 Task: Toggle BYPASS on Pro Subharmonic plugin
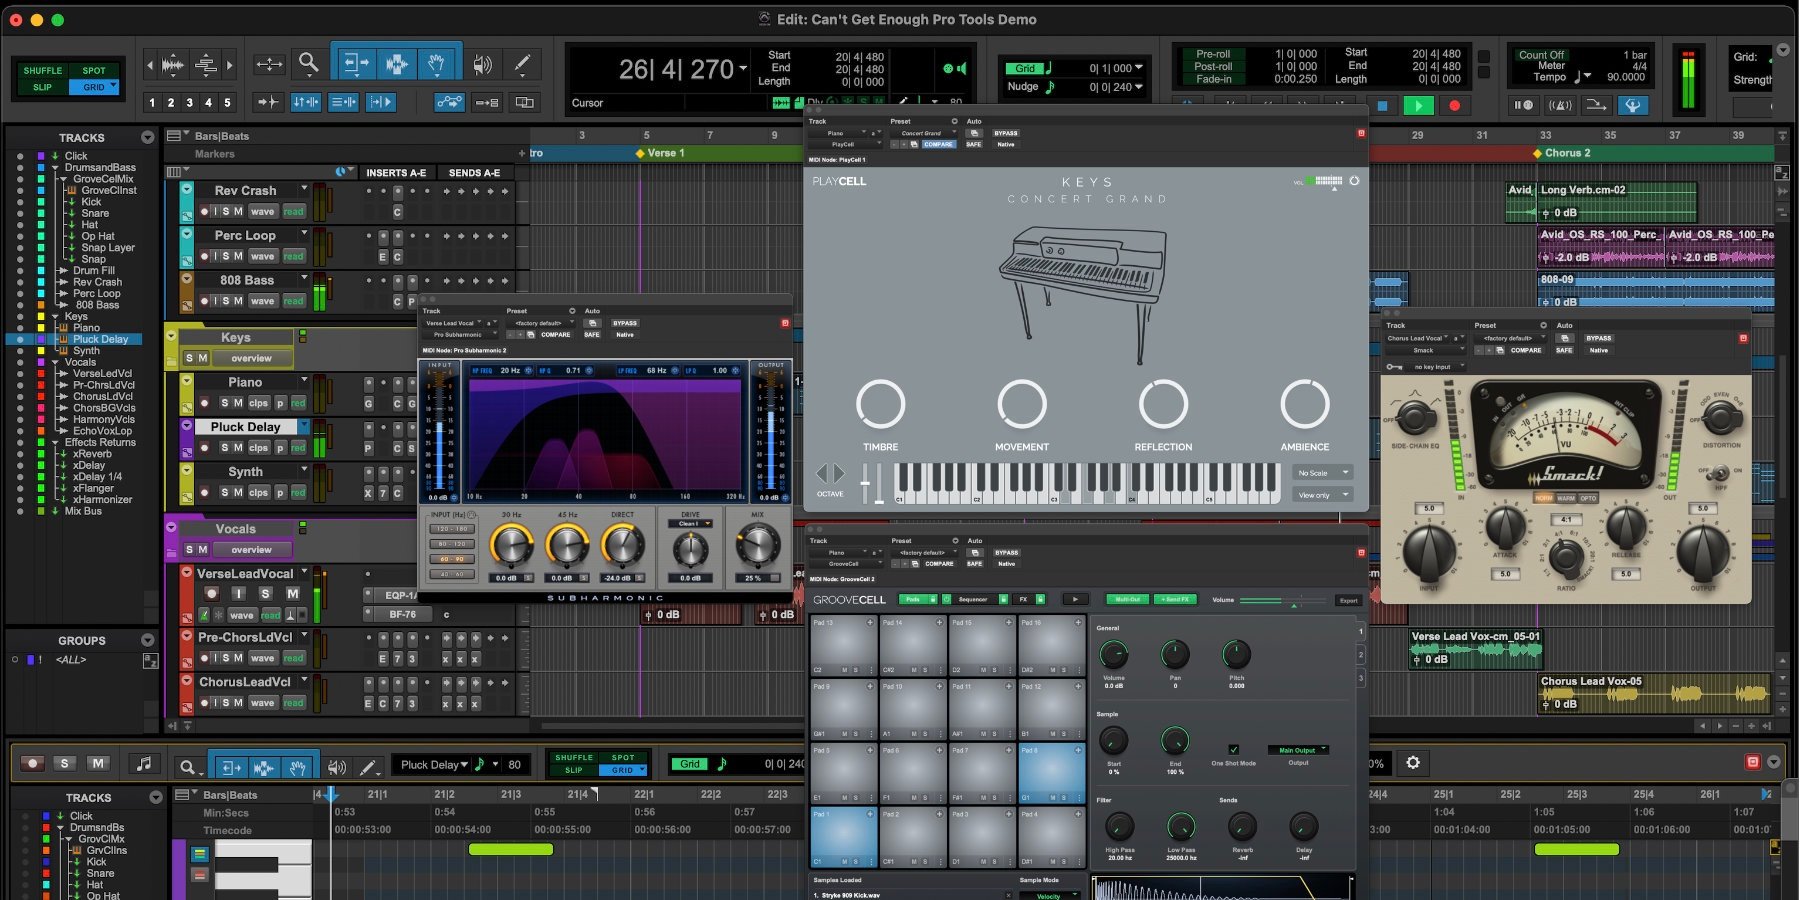625,323
